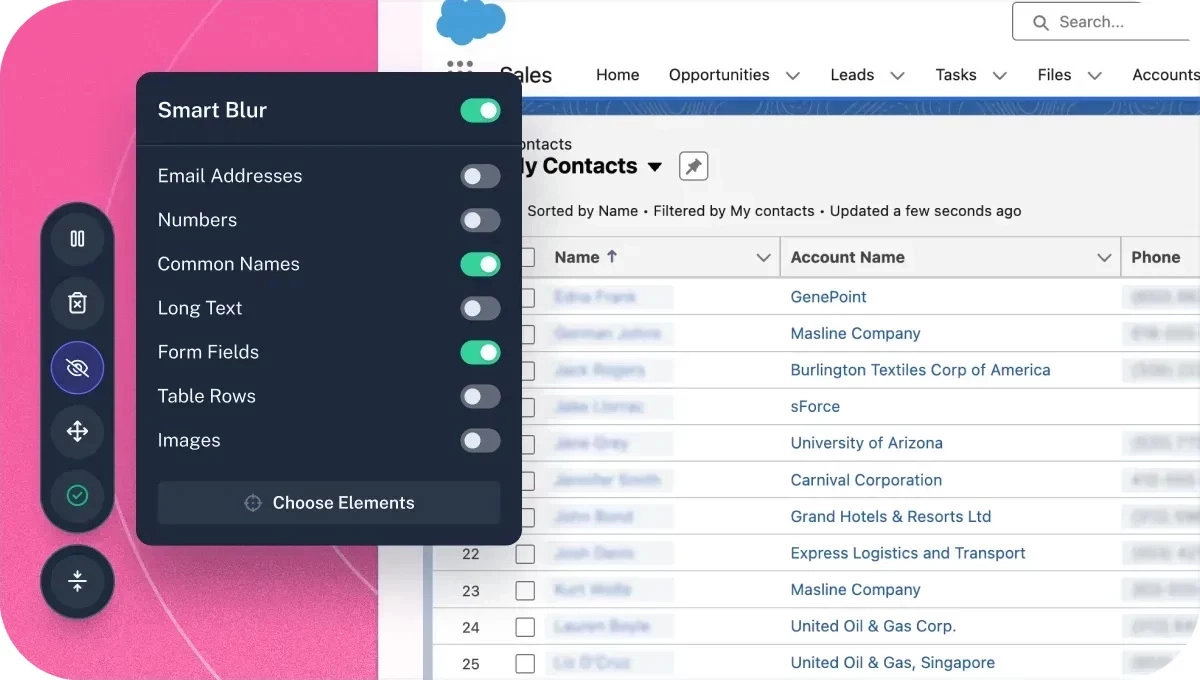
Task: Collapse the toolbar with round collapse button
Action: click(77, 582)
